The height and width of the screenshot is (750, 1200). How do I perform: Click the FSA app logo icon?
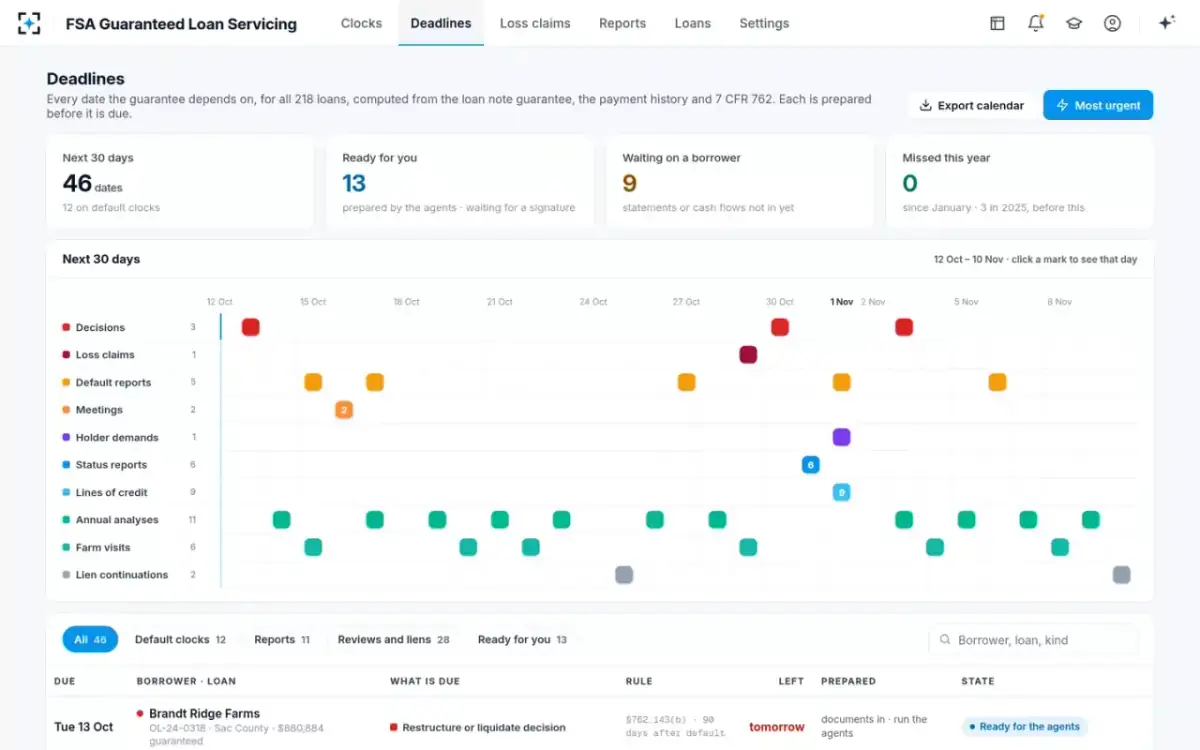[29, 23]
